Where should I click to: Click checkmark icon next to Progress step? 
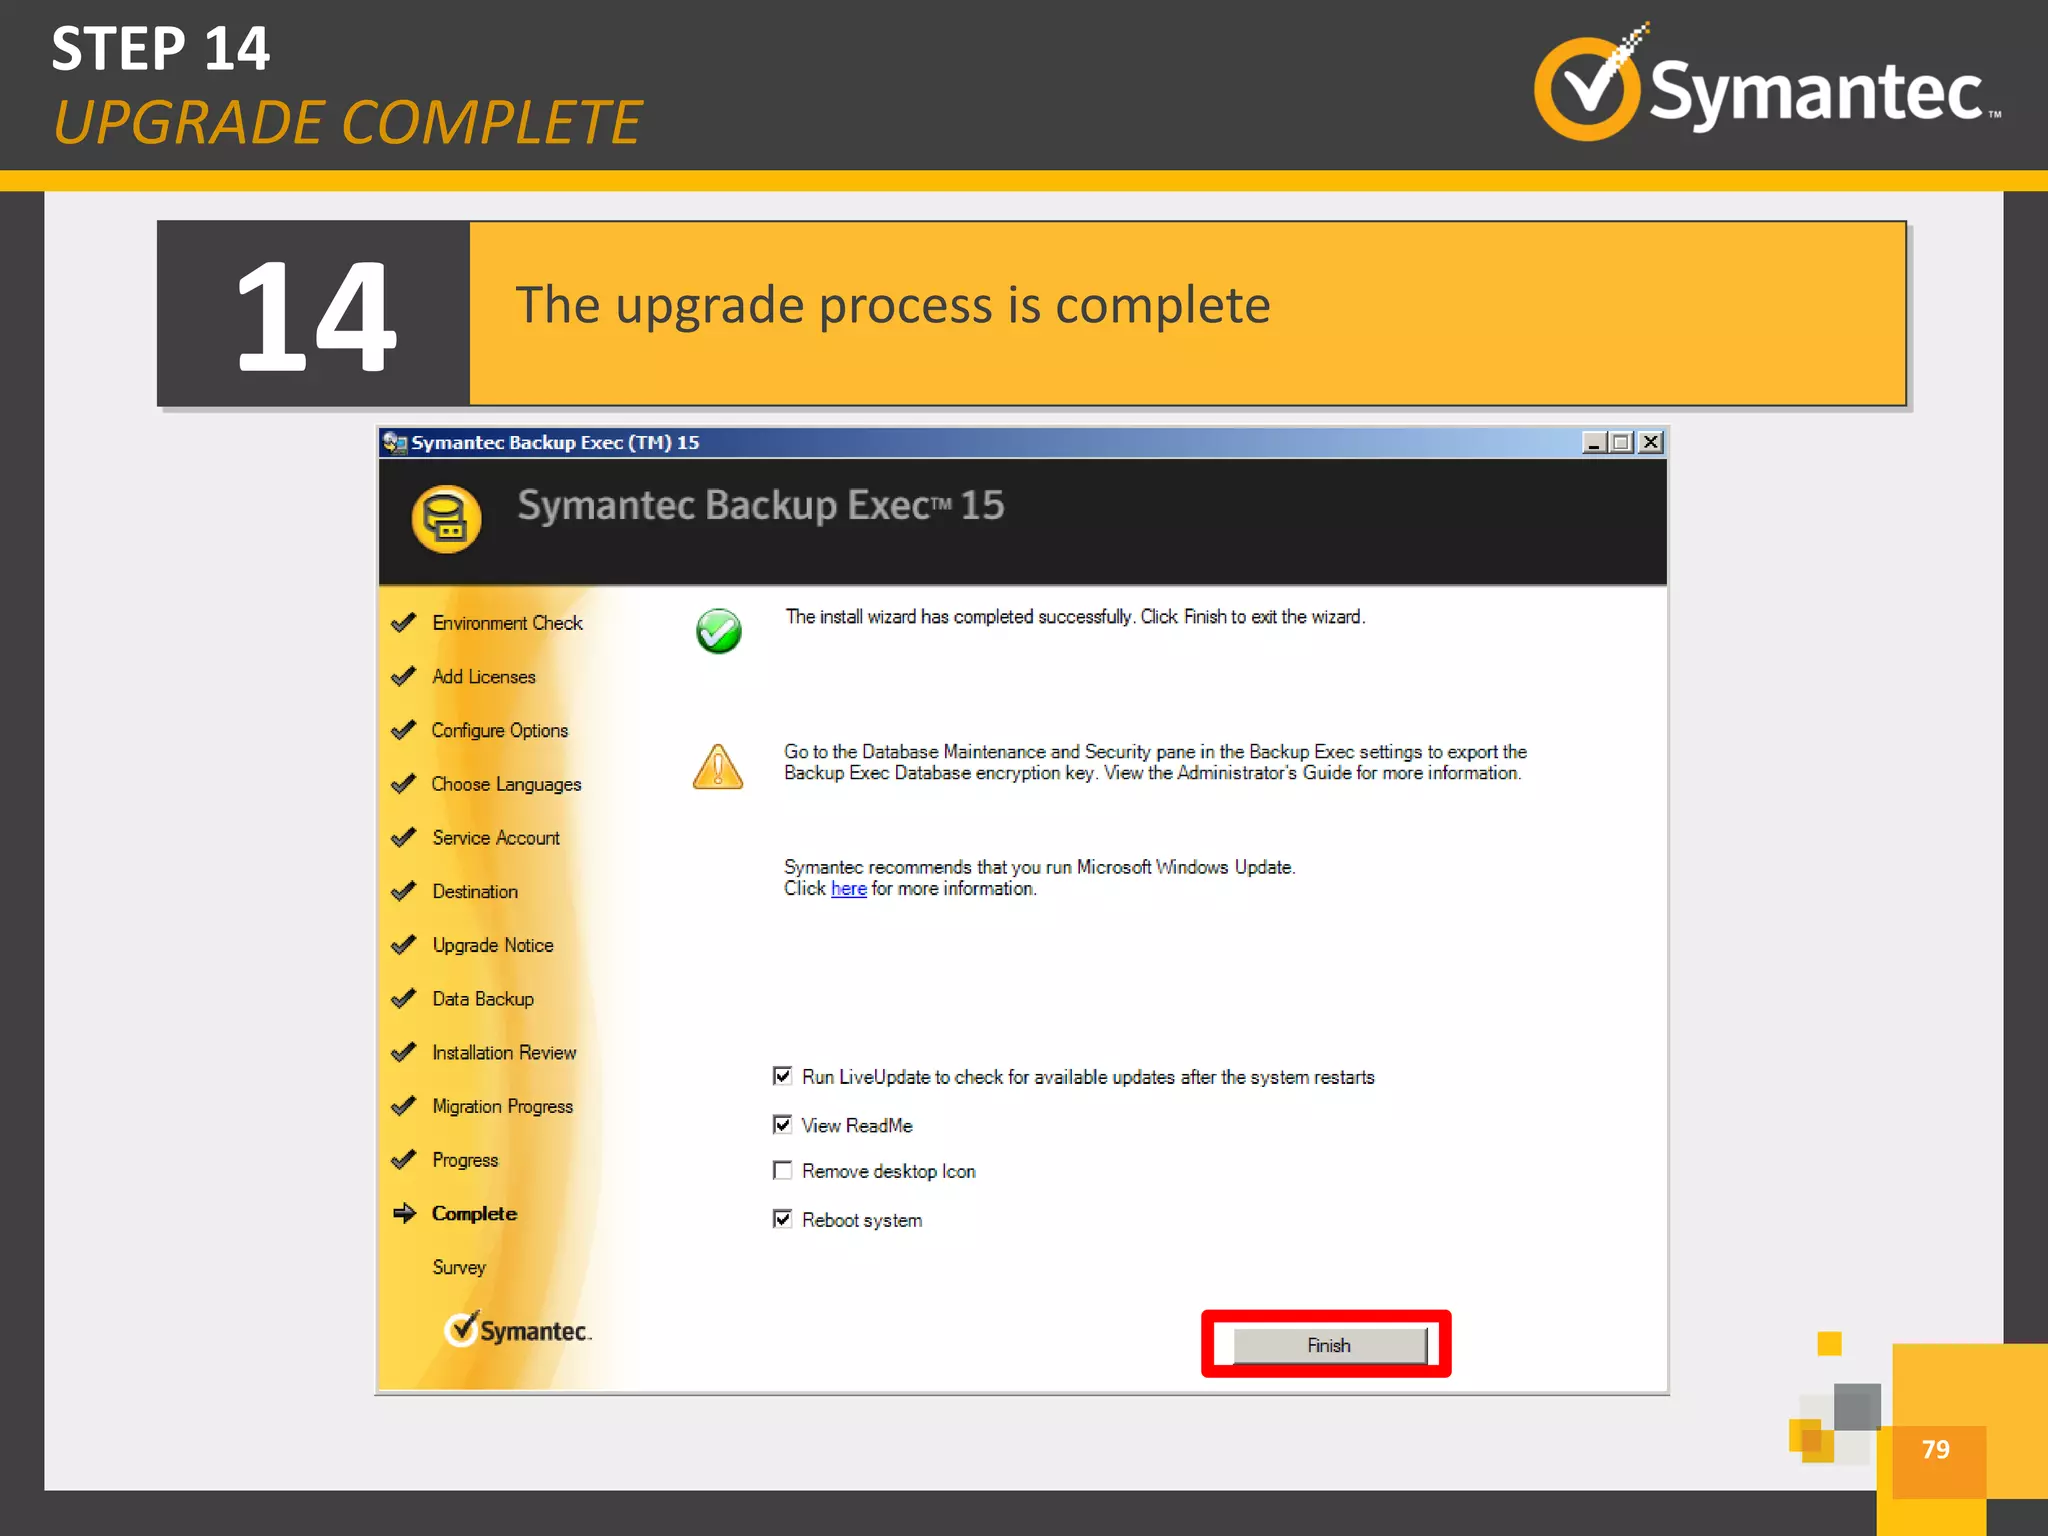coord(404,1160)
